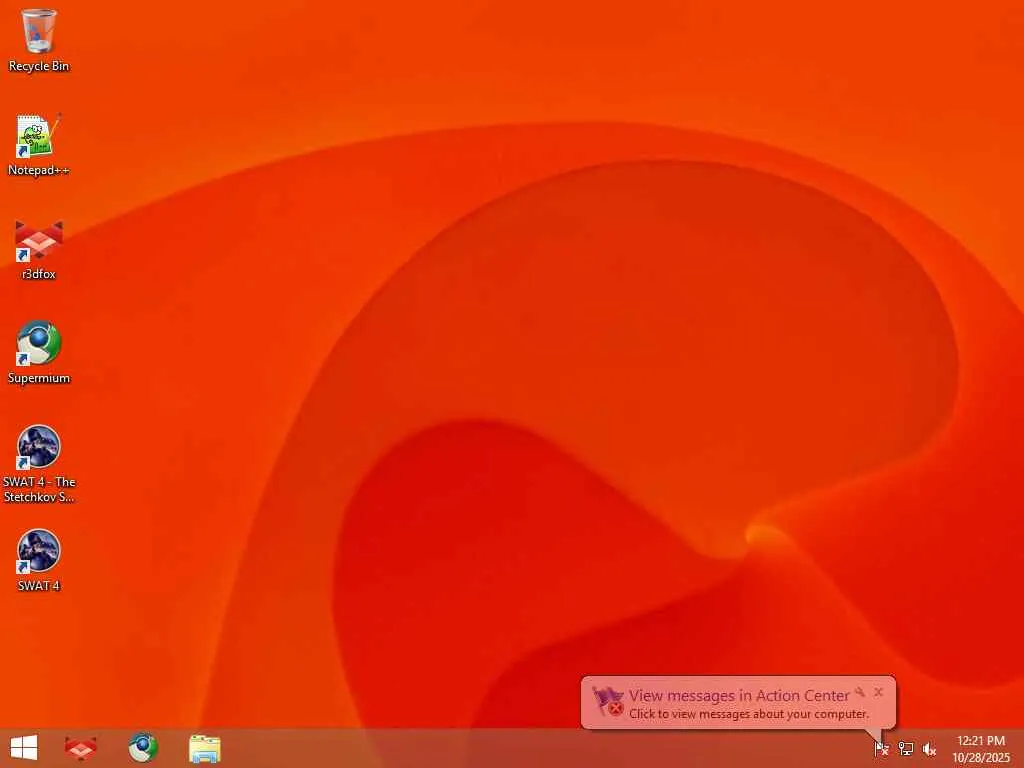Select the Supermium desktop shortcut

click(39, 353)
